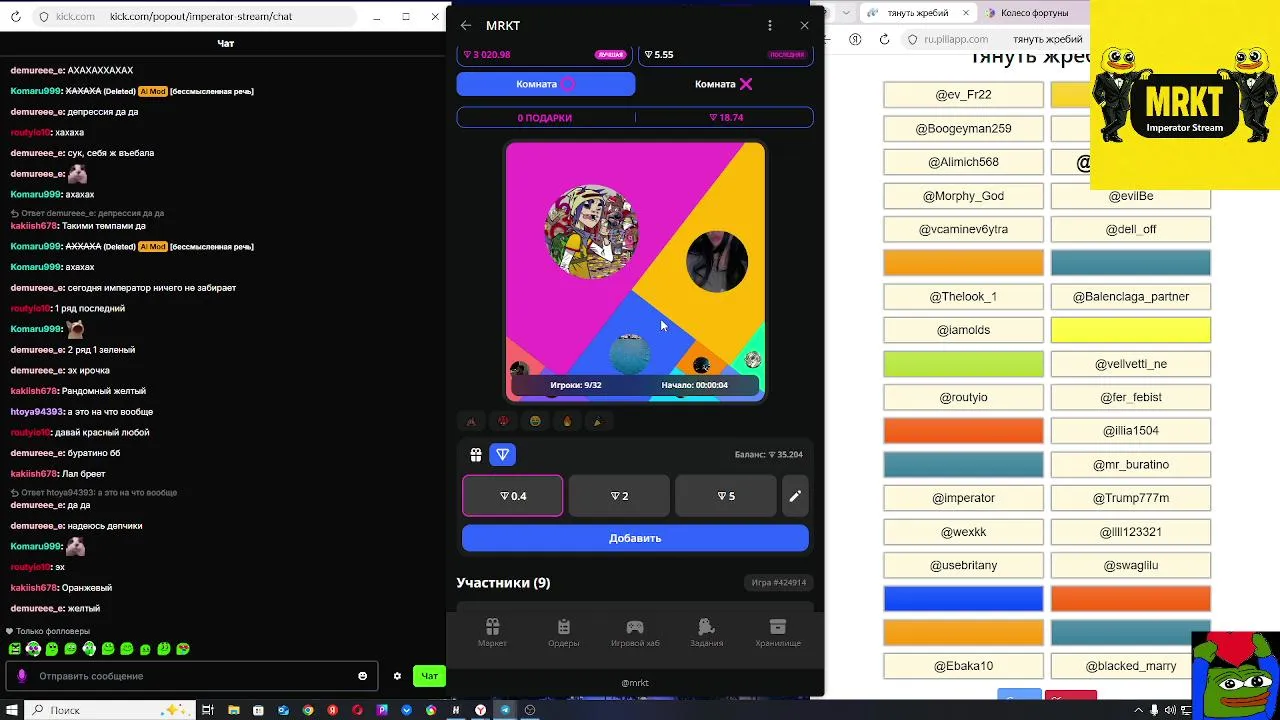This screenshot has width=1280, height=720.
Task: Open Telegram from the taskbar
Action: 505,710
